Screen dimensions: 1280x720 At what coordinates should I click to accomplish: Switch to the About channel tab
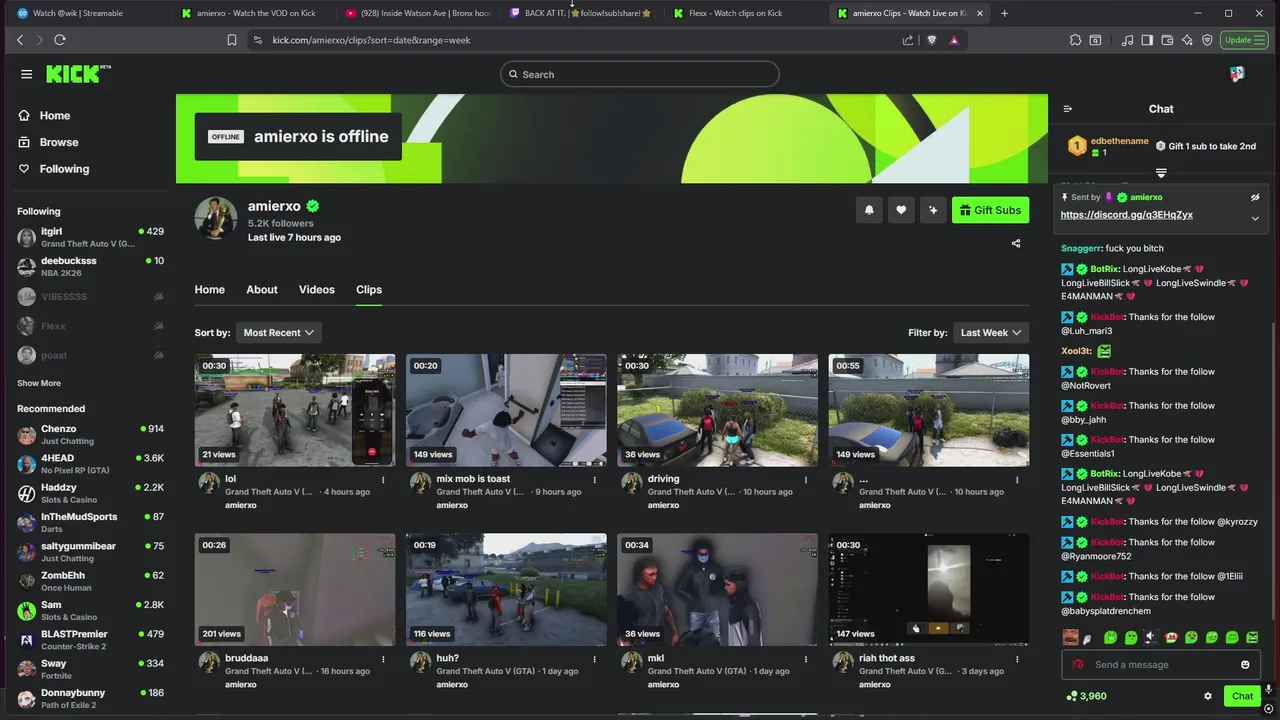coord(262,290)
